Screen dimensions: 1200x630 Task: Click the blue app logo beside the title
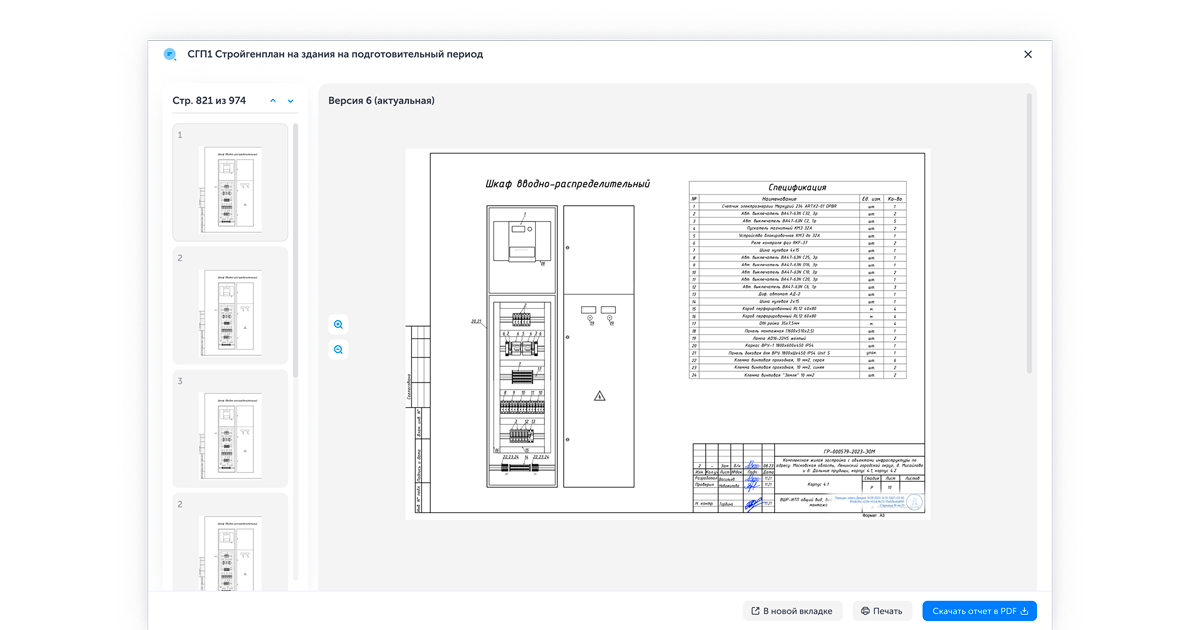[x=170, y=55]
